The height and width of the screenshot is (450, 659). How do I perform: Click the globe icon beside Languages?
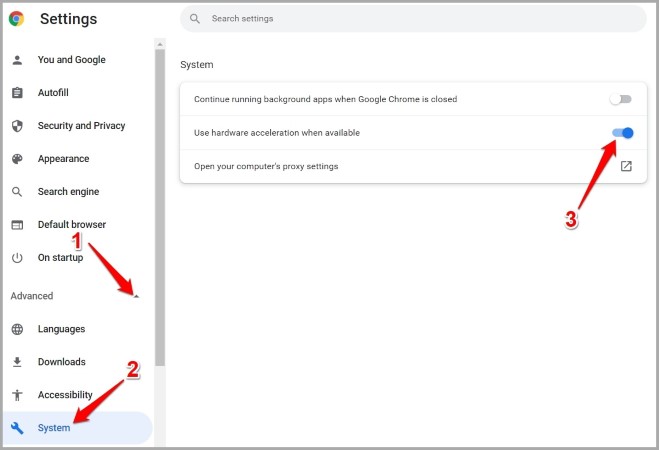click(17, 329)
